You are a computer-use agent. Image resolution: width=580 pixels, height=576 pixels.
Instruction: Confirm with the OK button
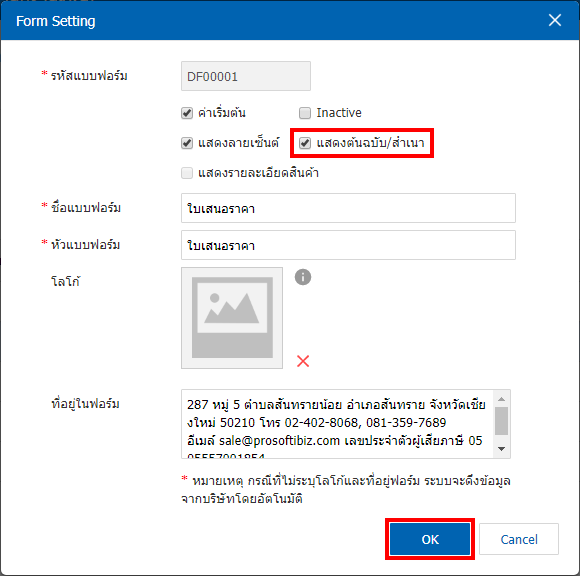point(430,539)
